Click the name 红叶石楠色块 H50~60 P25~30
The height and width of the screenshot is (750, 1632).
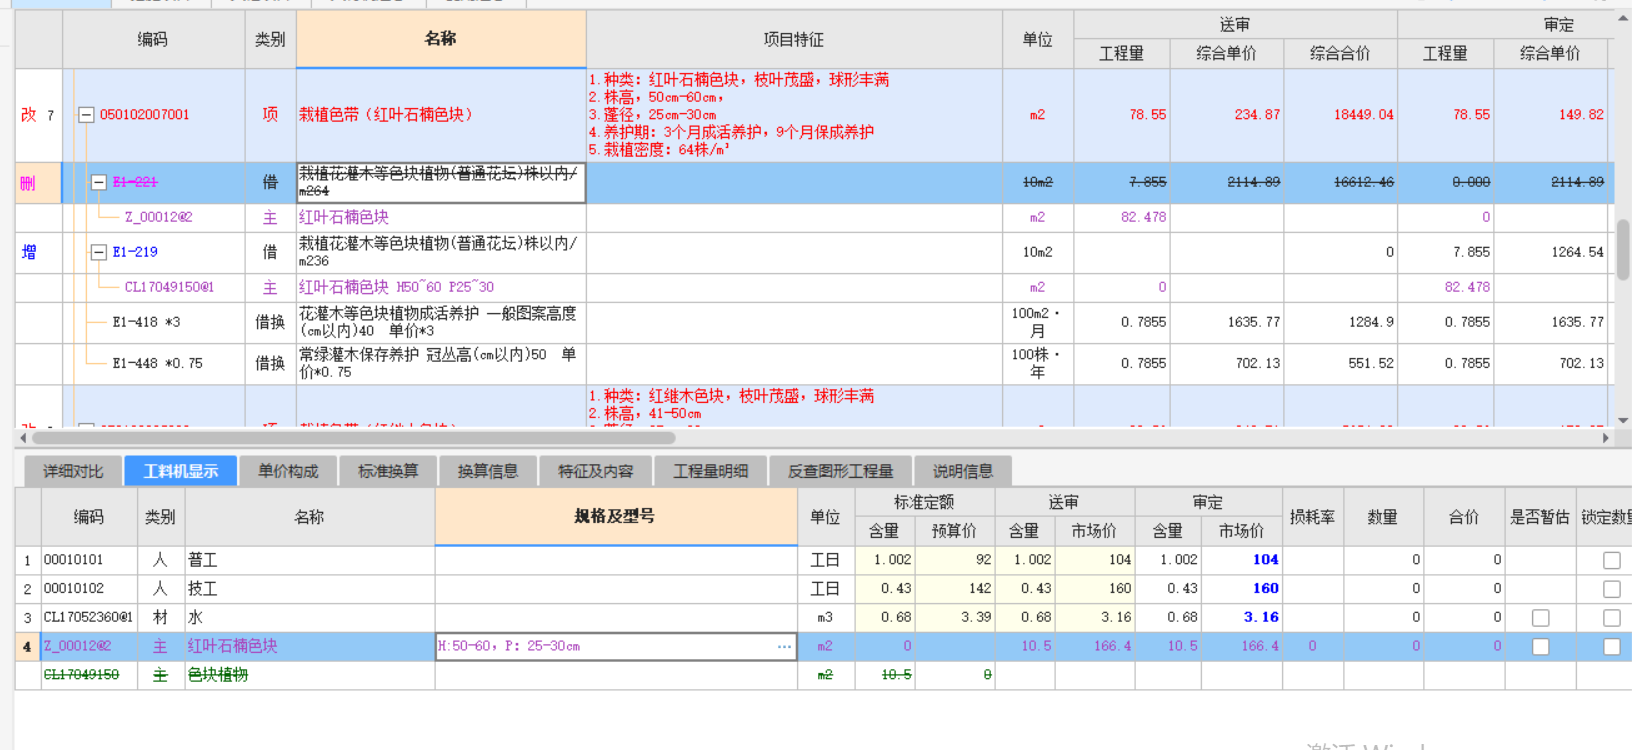[396, 287]
